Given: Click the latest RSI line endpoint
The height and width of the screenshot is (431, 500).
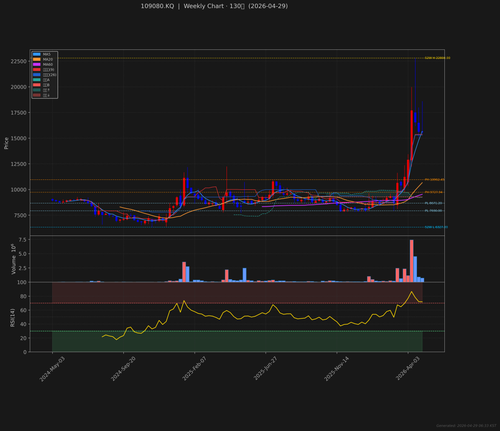Looking at the screenshot, I should pos(422,302).
